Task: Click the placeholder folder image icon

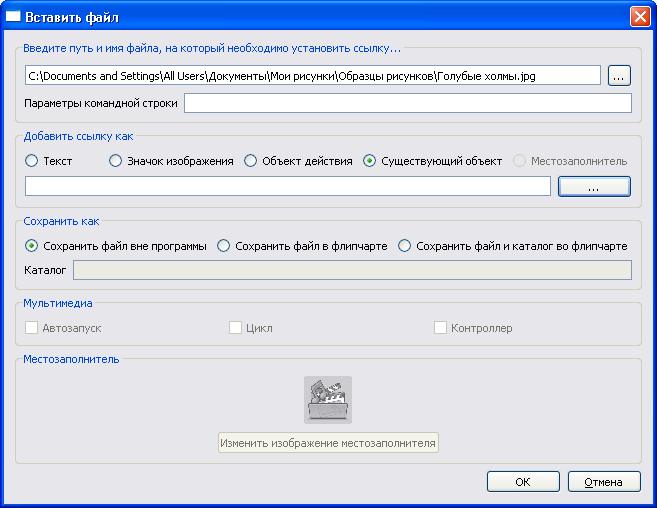Action: (328, 400)
